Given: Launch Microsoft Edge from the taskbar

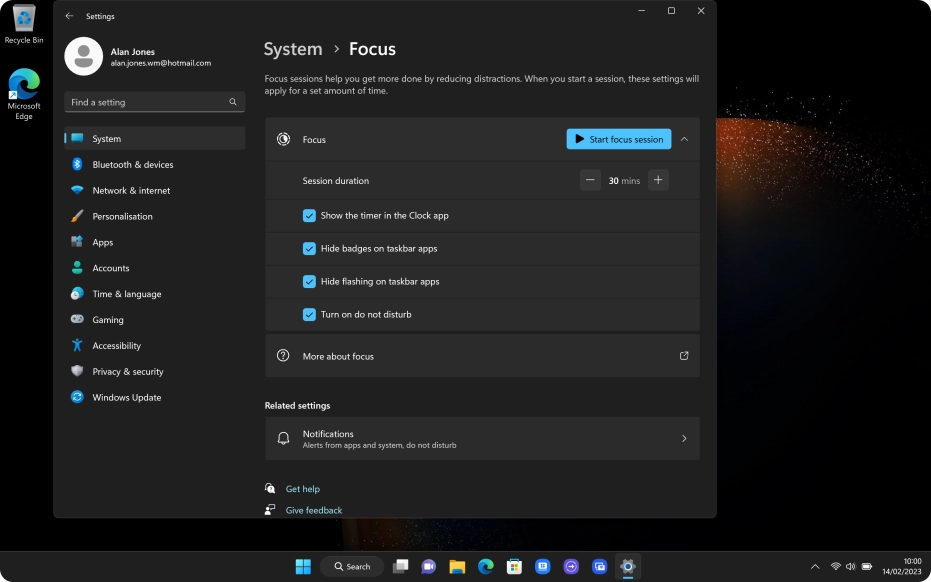Looking at the screenshot, I should (485, 566).
